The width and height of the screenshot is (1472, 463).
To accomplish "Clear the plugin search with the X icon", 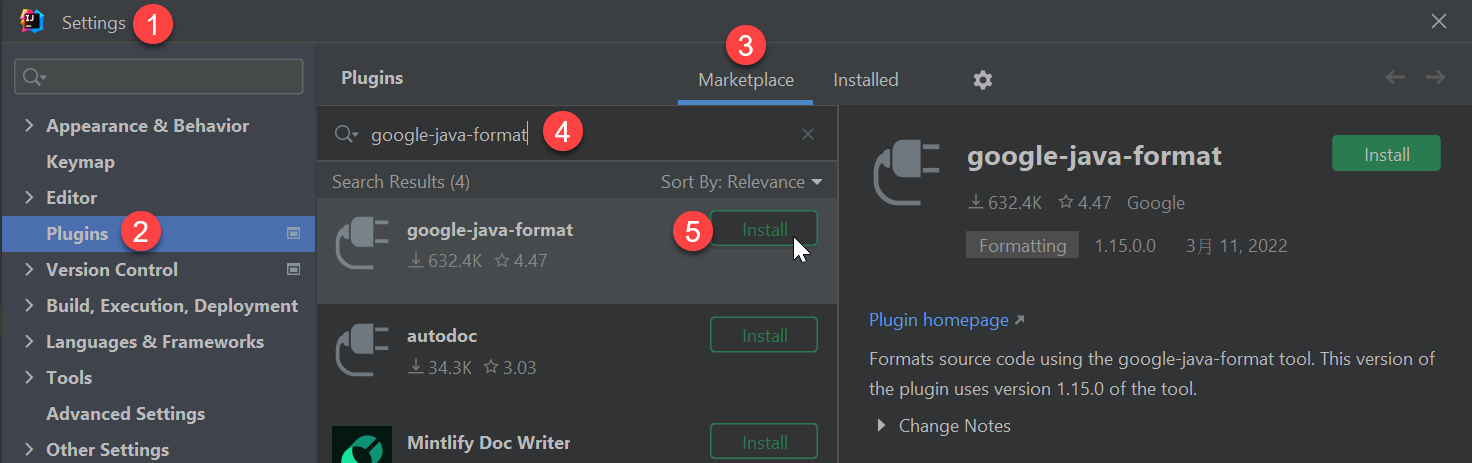I will pyautogui.click(x=808, y=134).
